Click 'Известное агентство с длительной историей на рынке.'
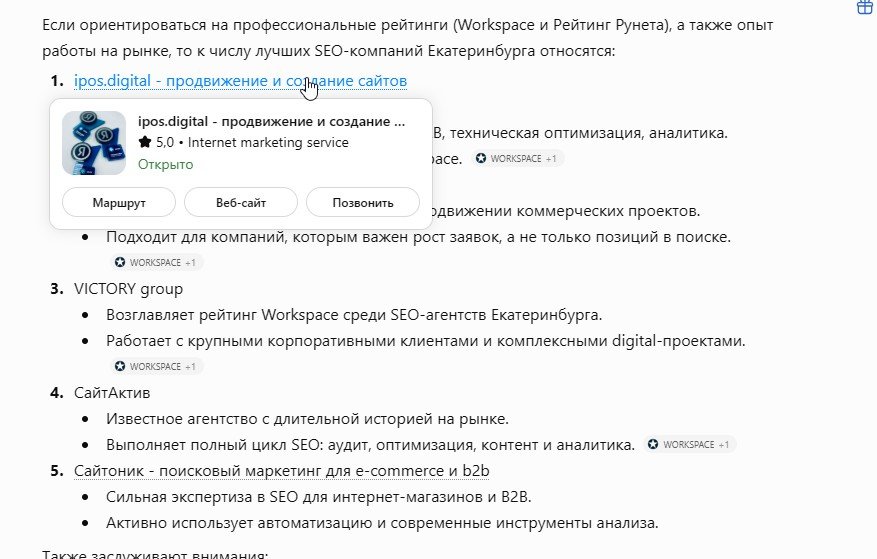The width and height of the screenshot is (877, 559). 308,419
